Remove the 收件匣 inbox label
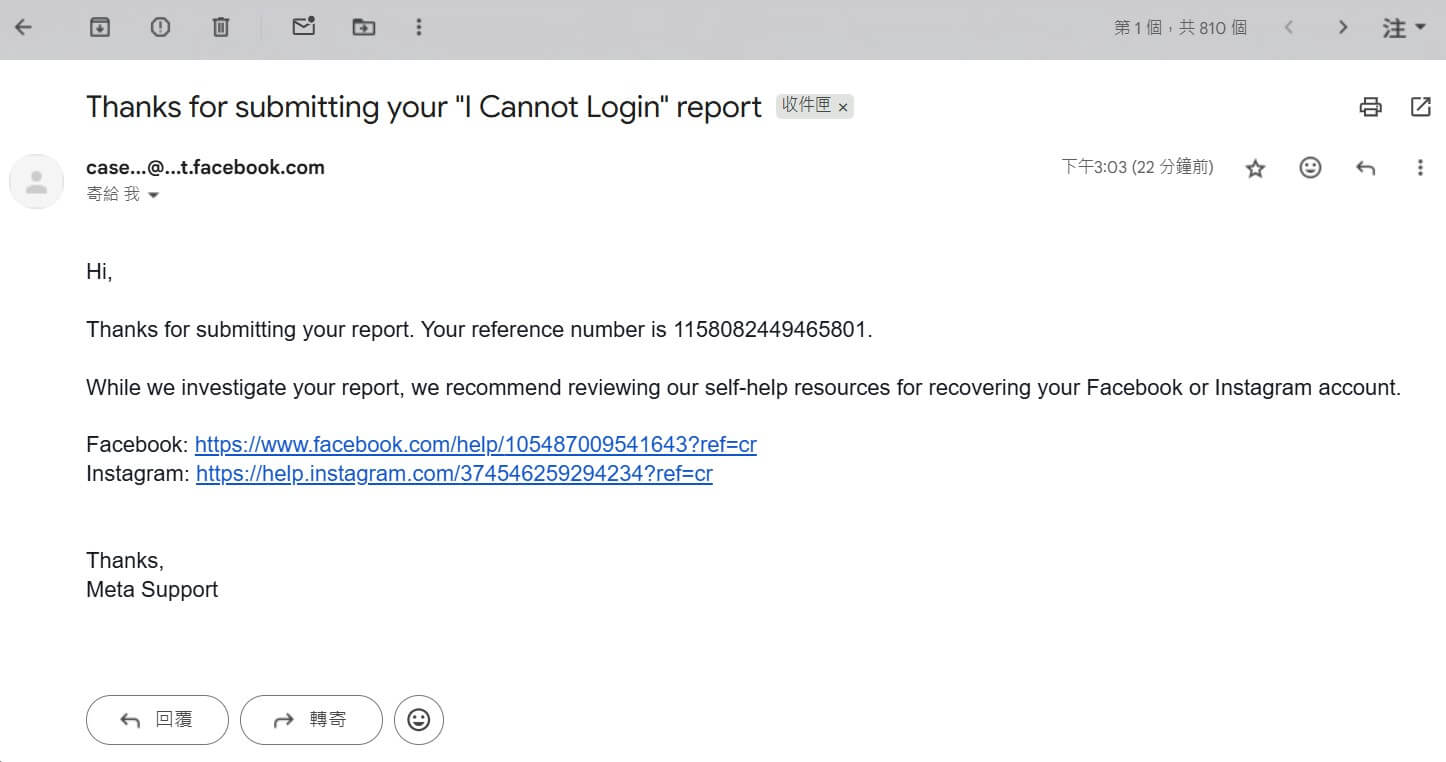1446x762 pixels. (843, 107)
